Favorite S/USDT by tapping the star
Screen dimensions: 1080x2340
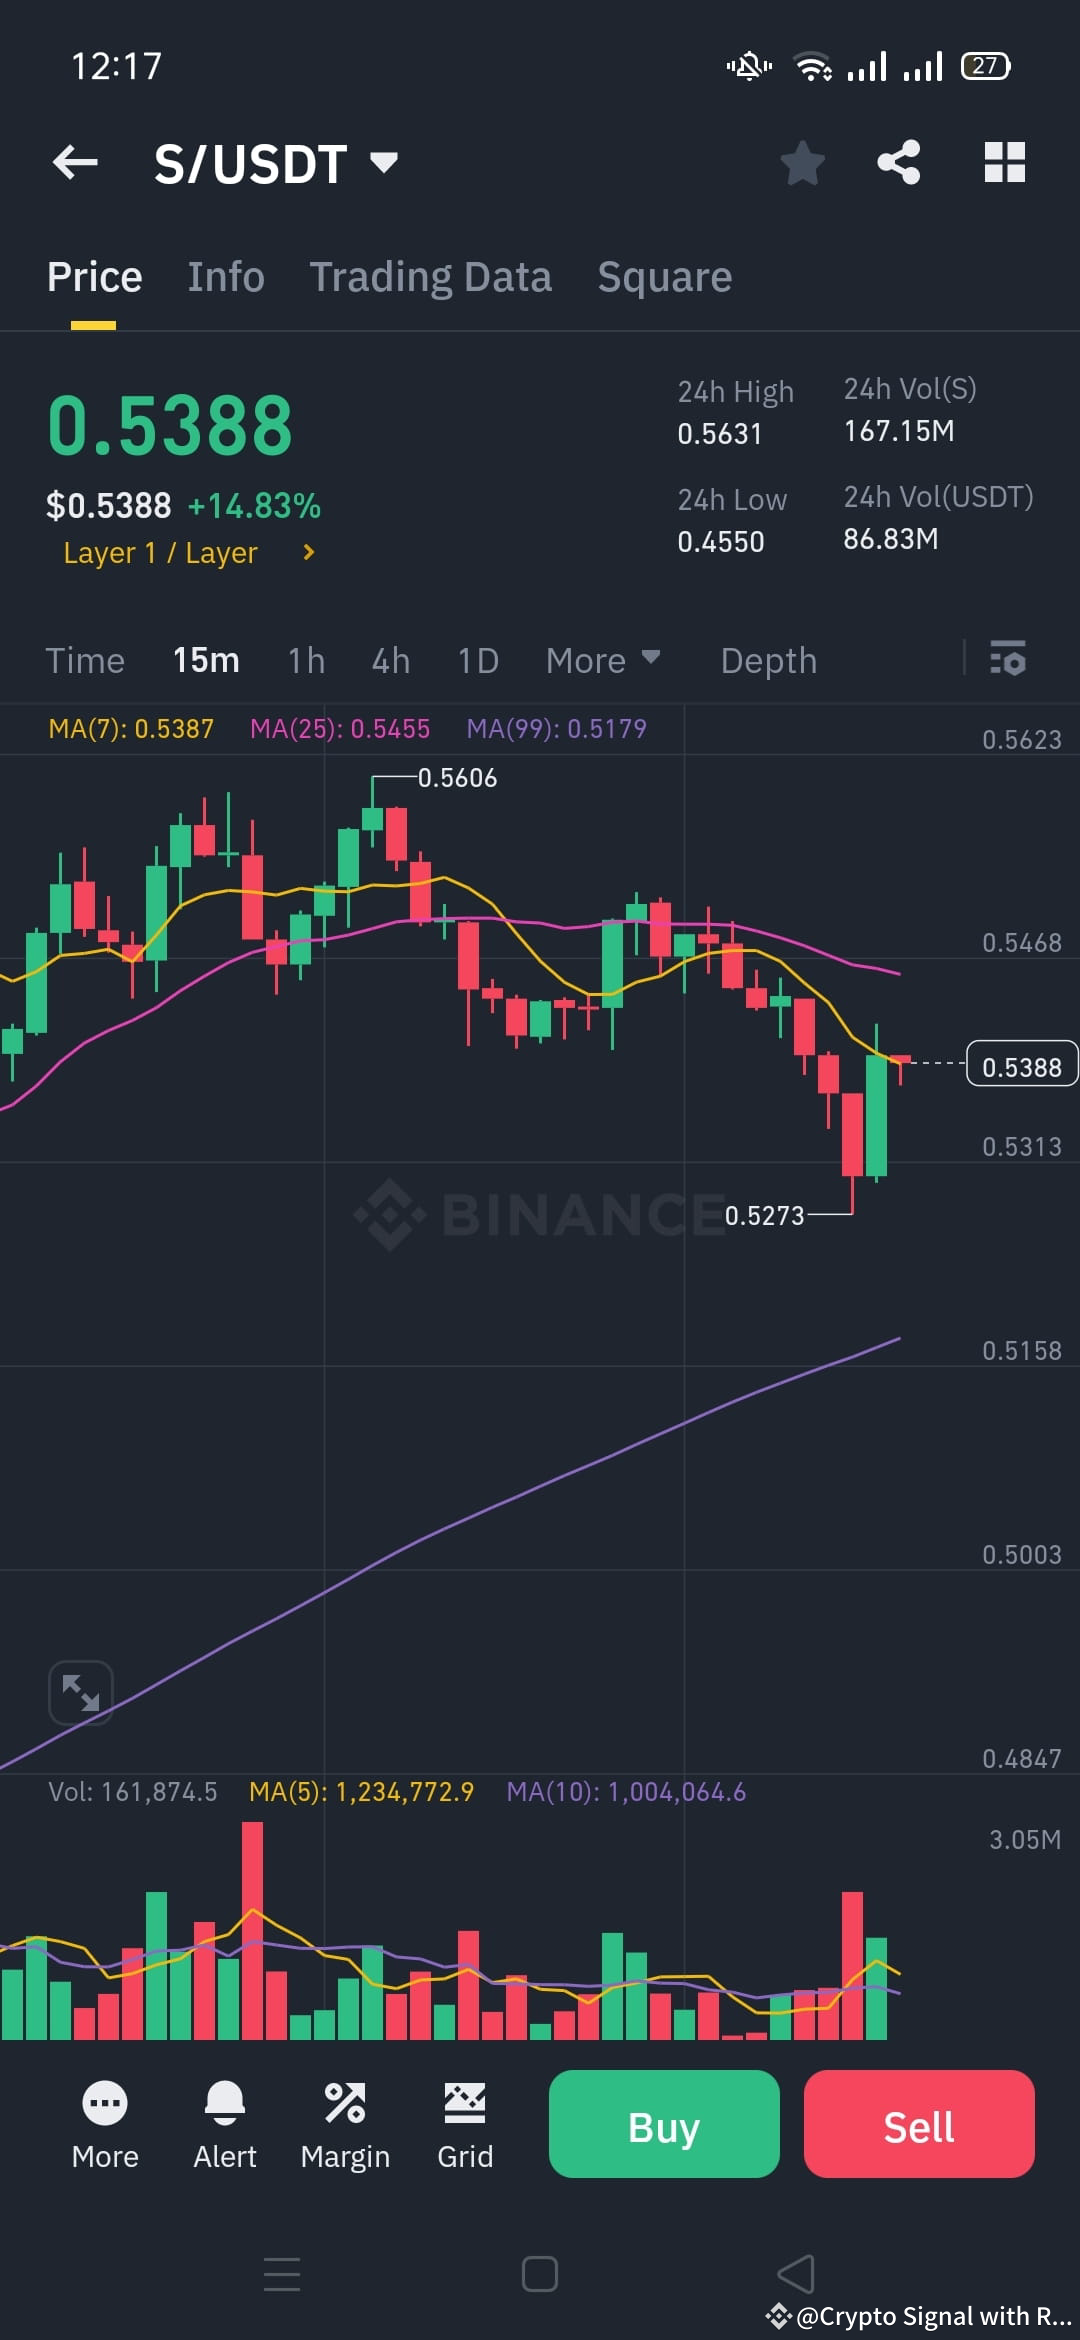point(803,163)
